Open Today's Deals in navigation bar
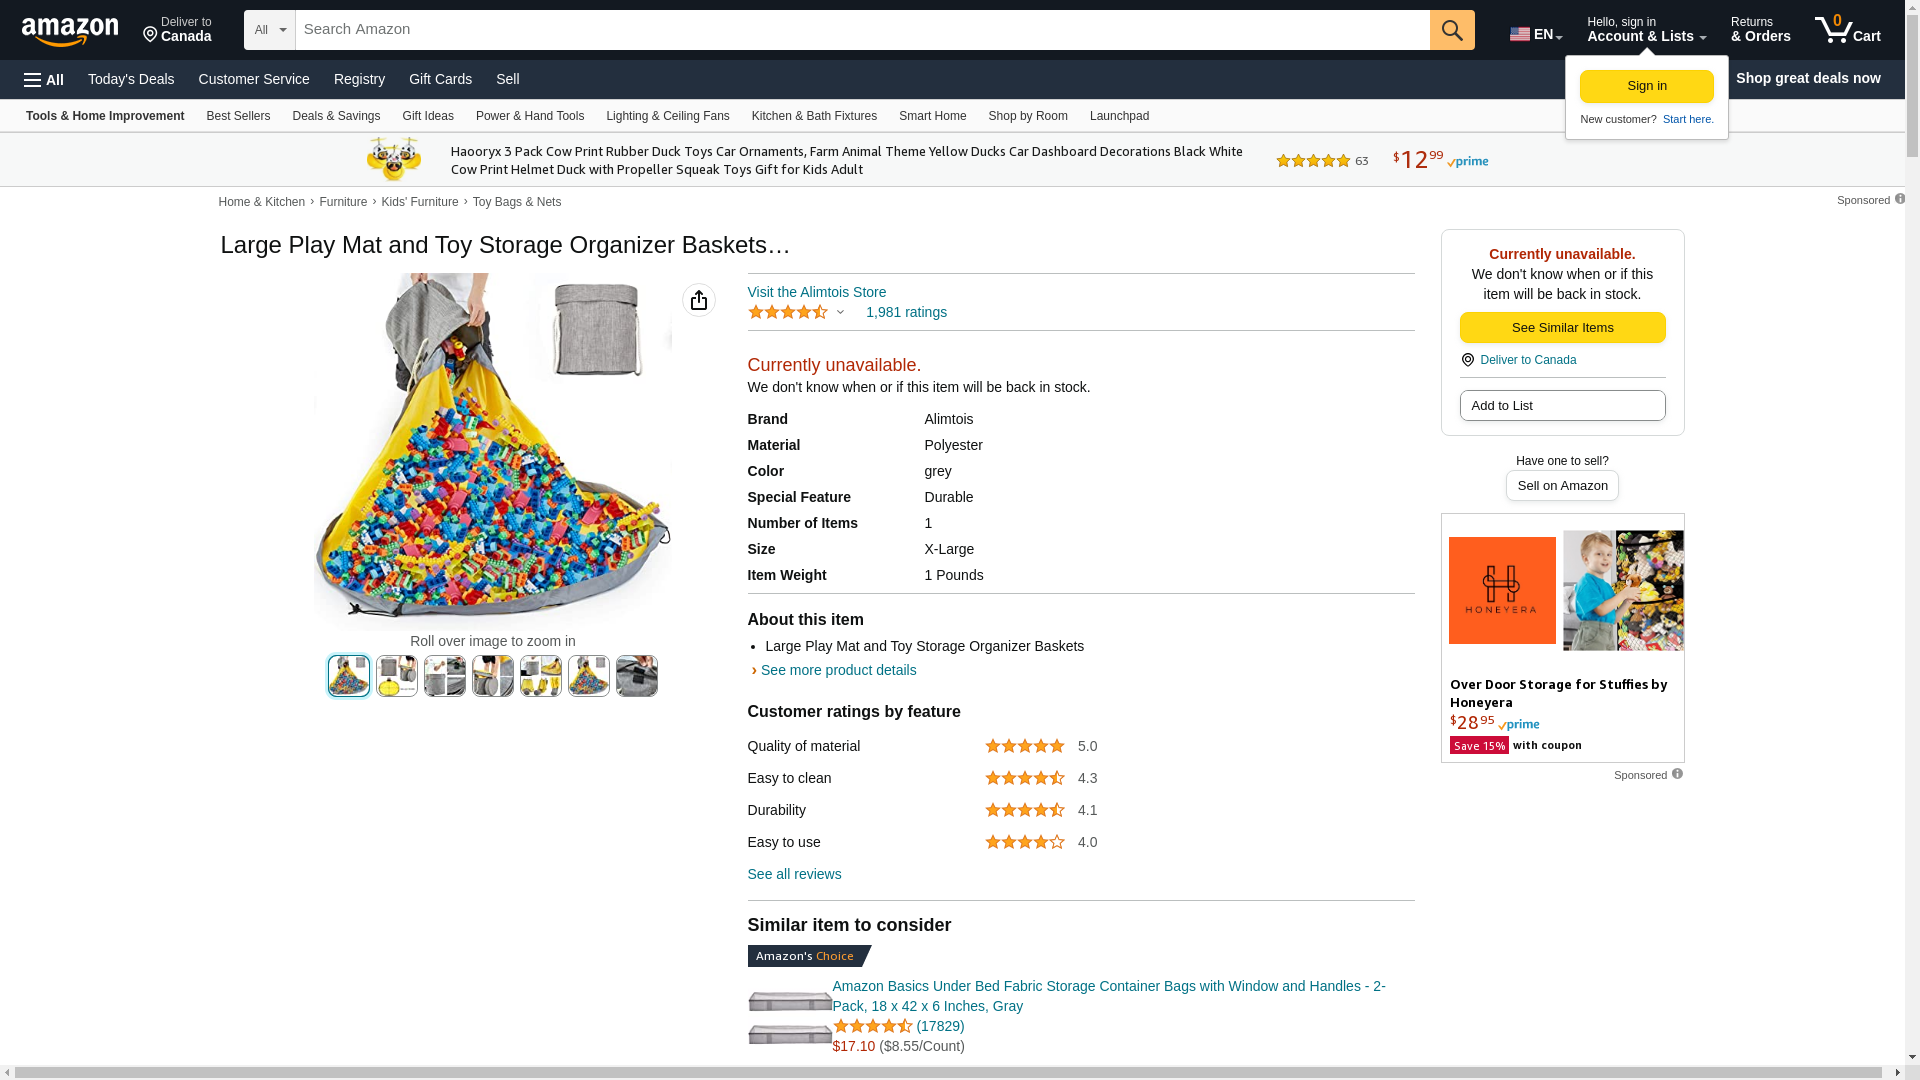Screen dimensions: 1920x1080 point(131,79)
